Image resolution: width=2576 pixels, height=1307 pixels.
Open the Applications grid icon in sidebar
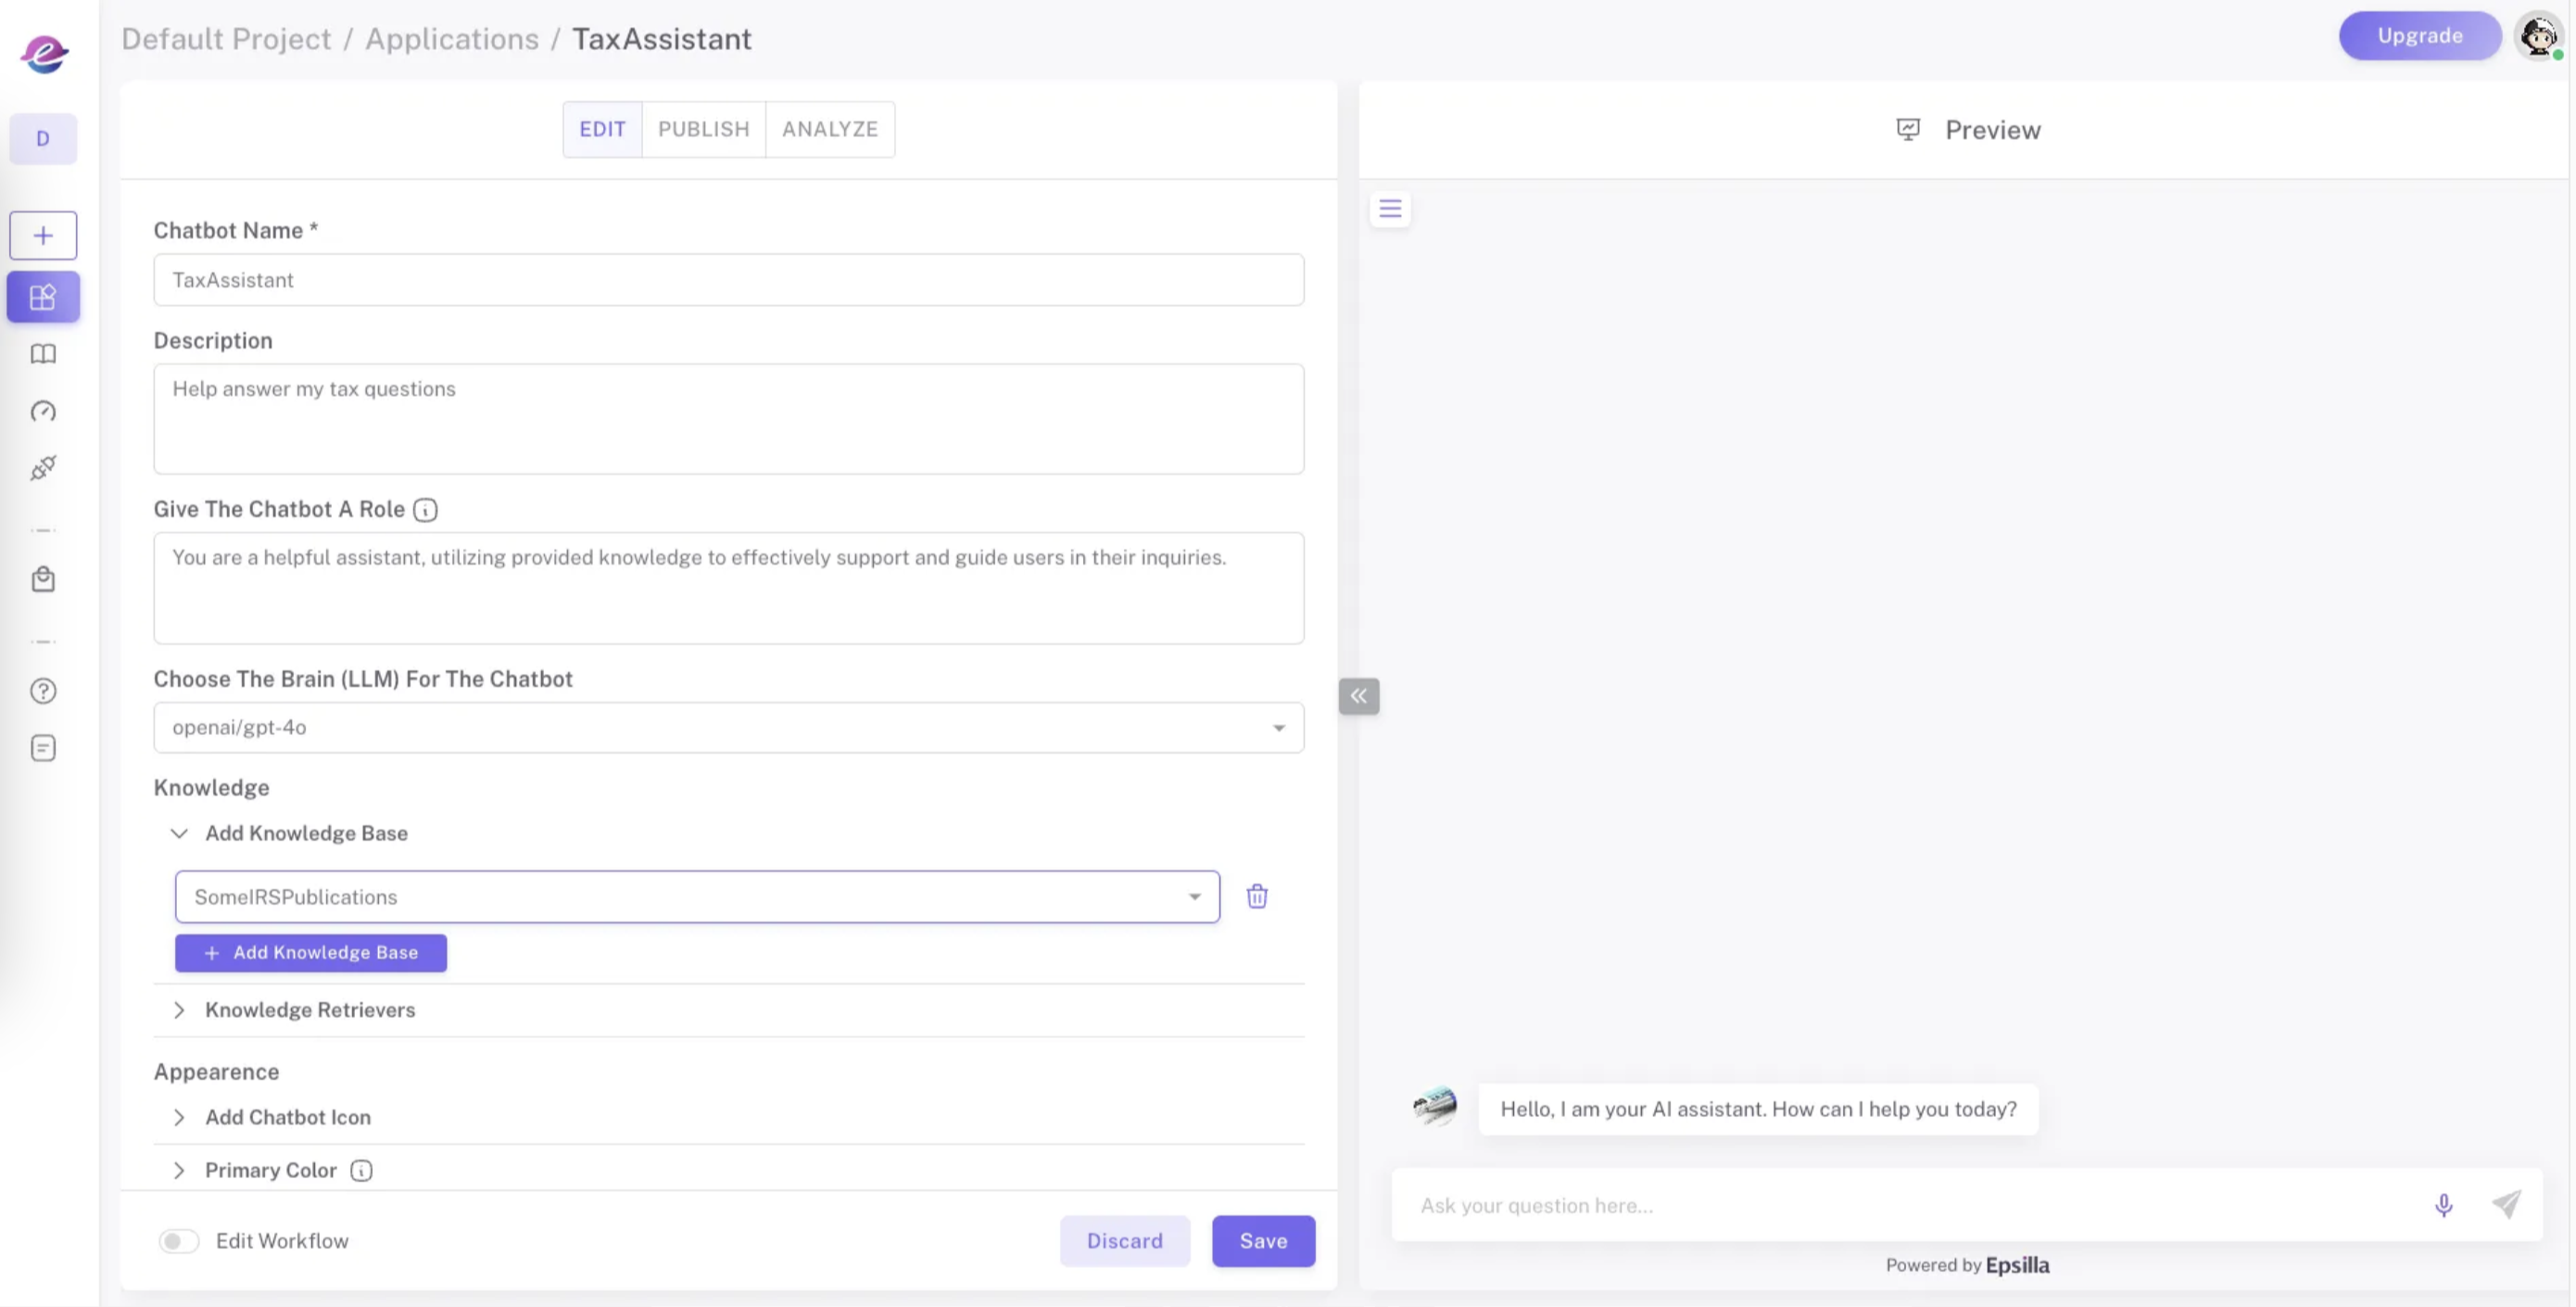pos(43,297)
